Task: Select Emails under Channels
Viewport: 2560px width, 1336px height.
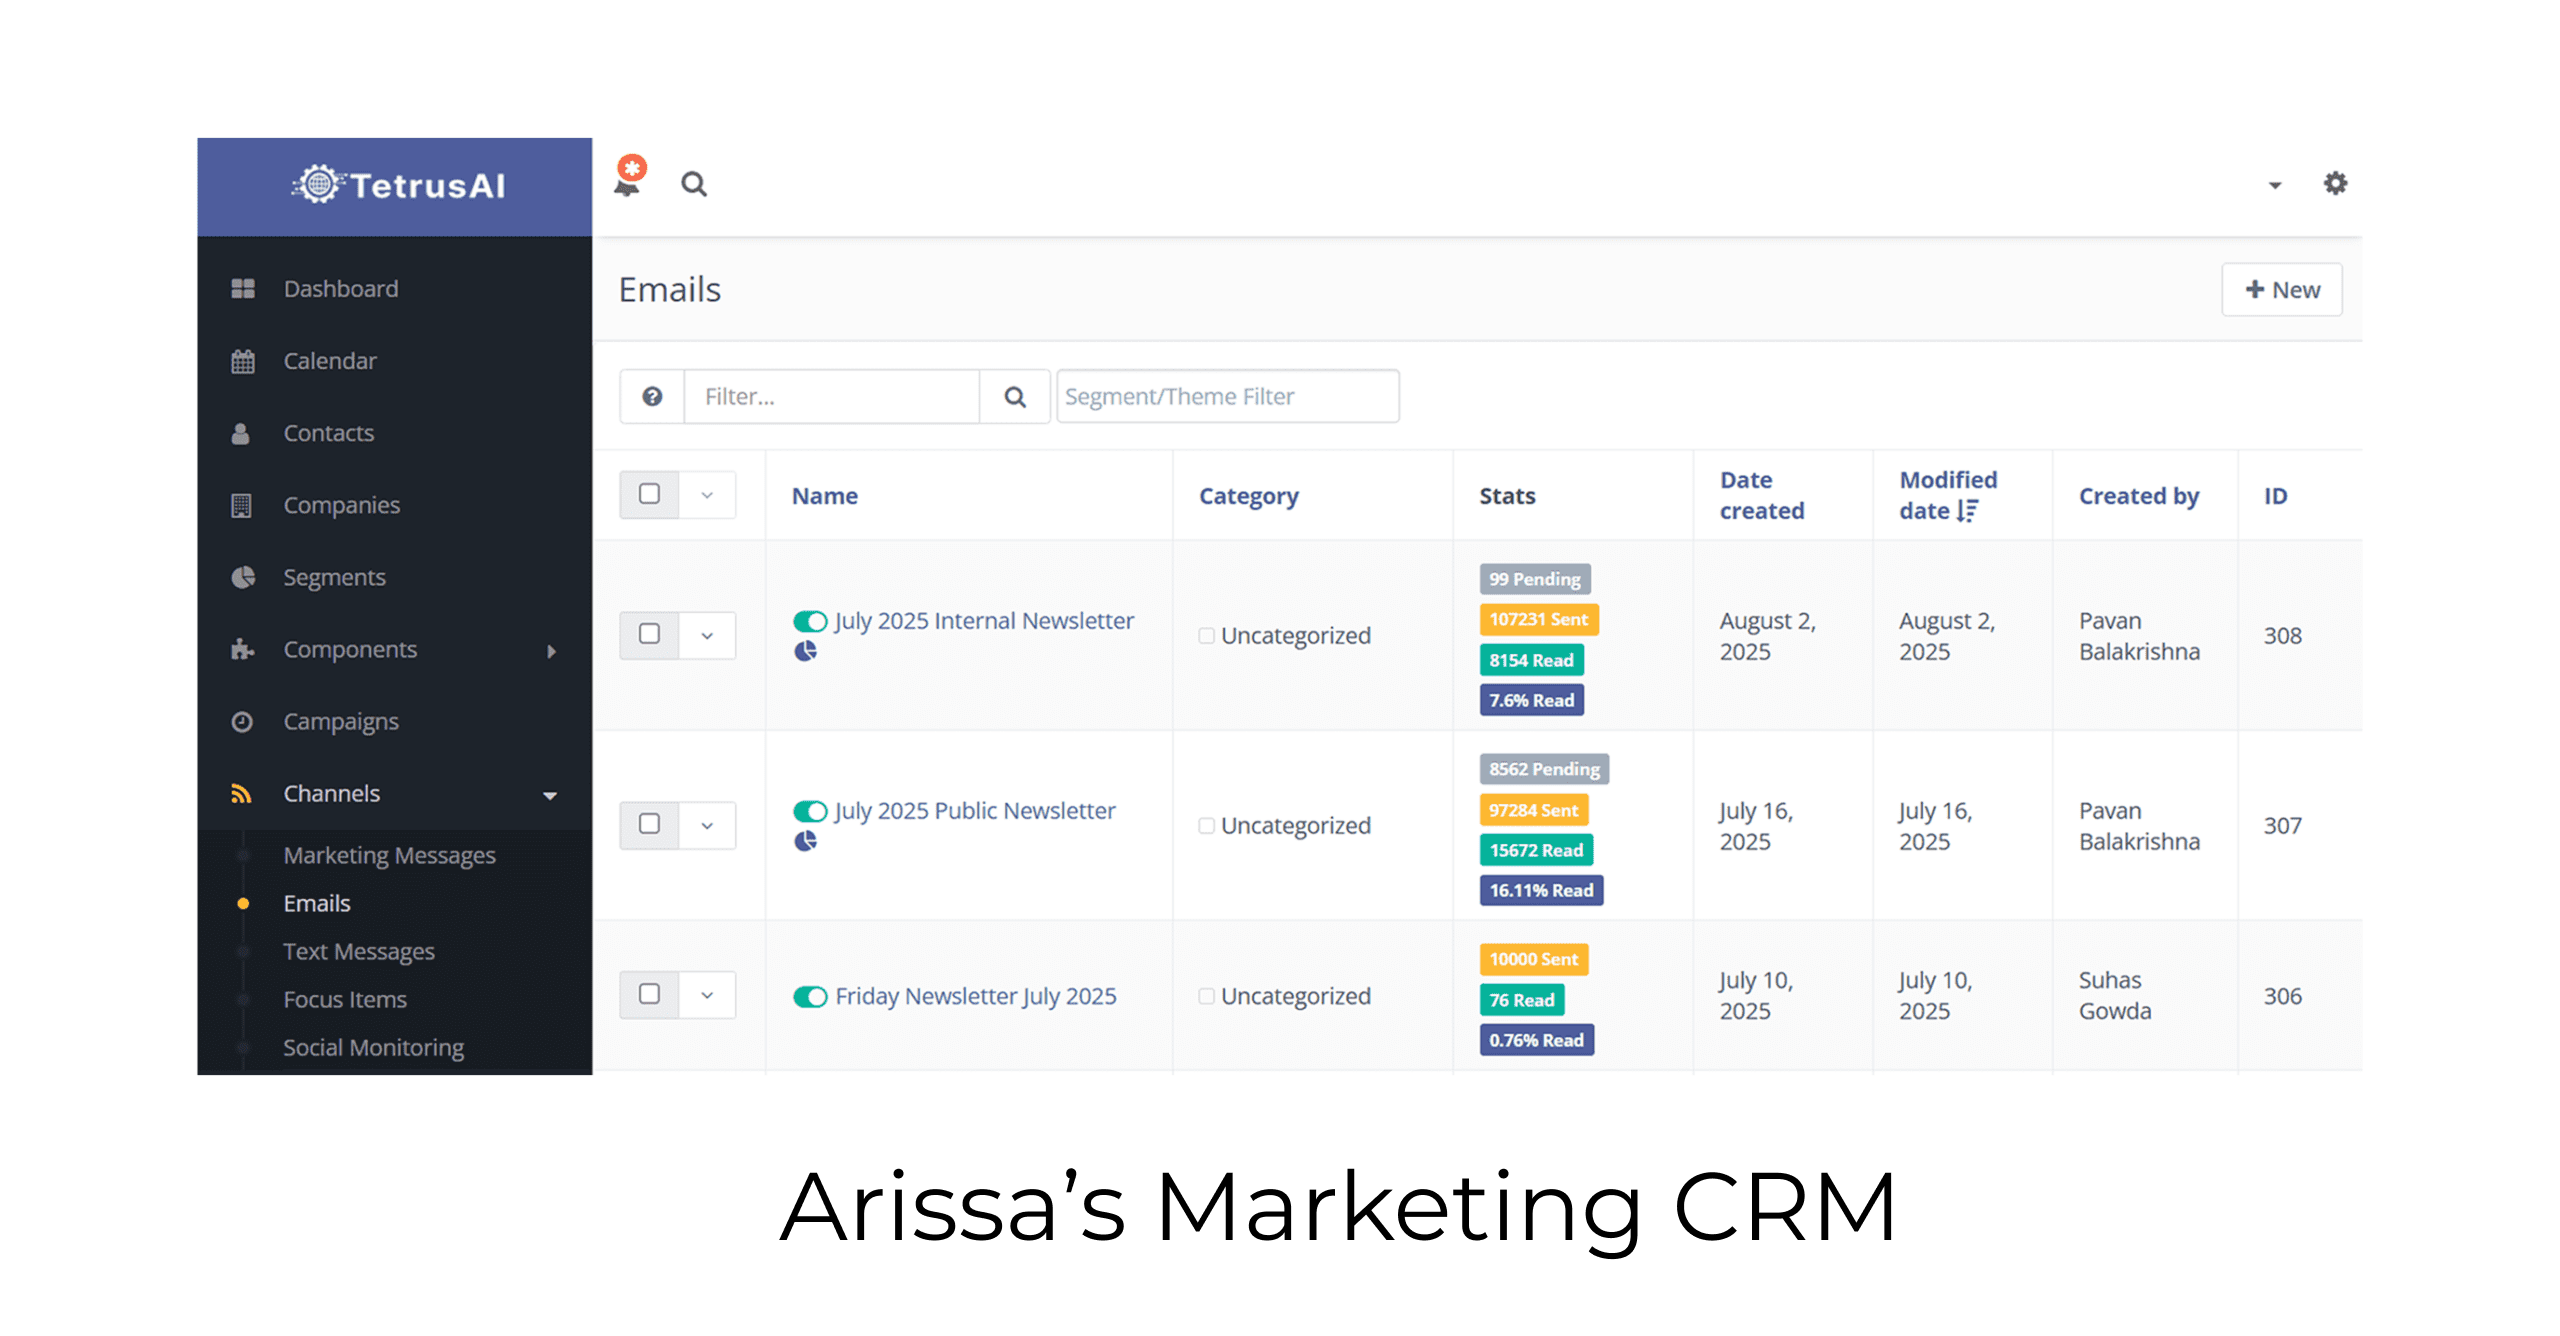Action: coord(317,903)
